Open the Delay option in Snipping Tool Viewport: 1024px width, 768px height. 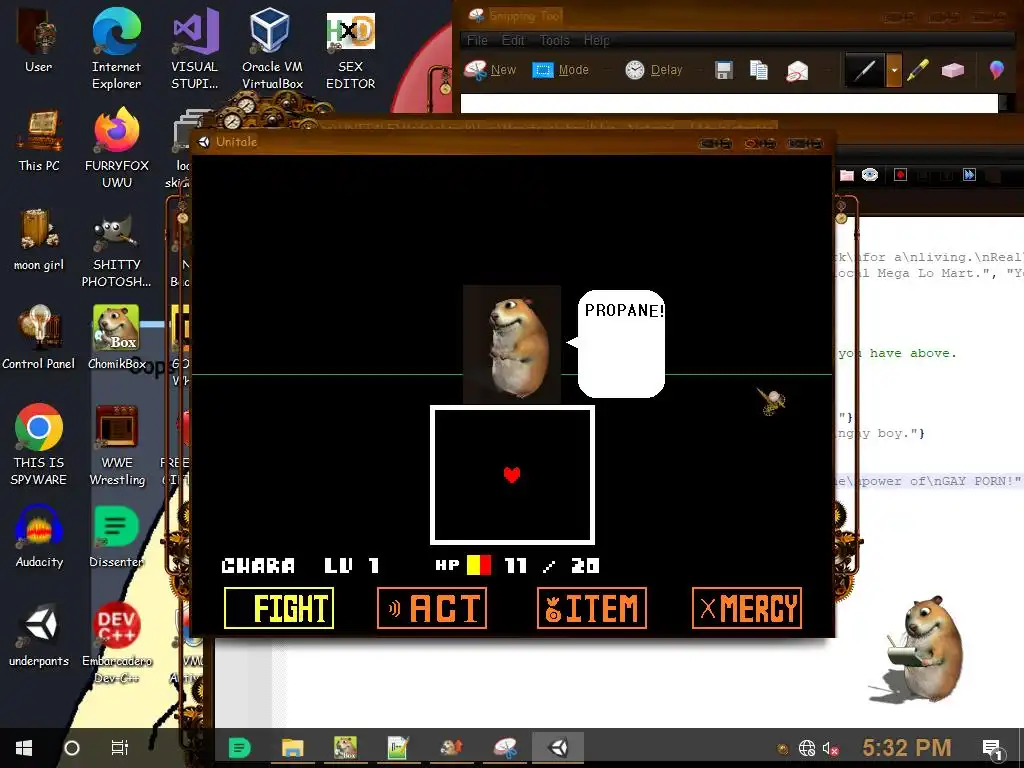coord(653,69)
